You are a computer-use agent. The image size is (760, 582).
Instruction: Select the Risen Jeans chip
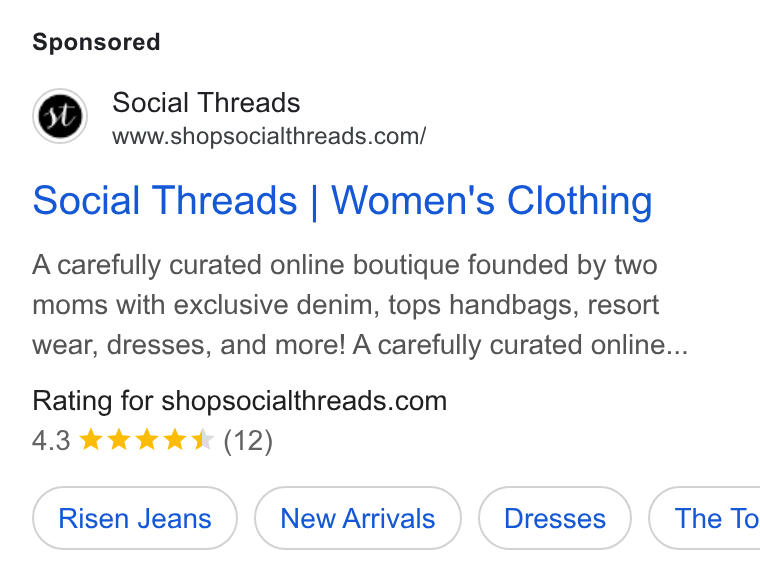135,518
